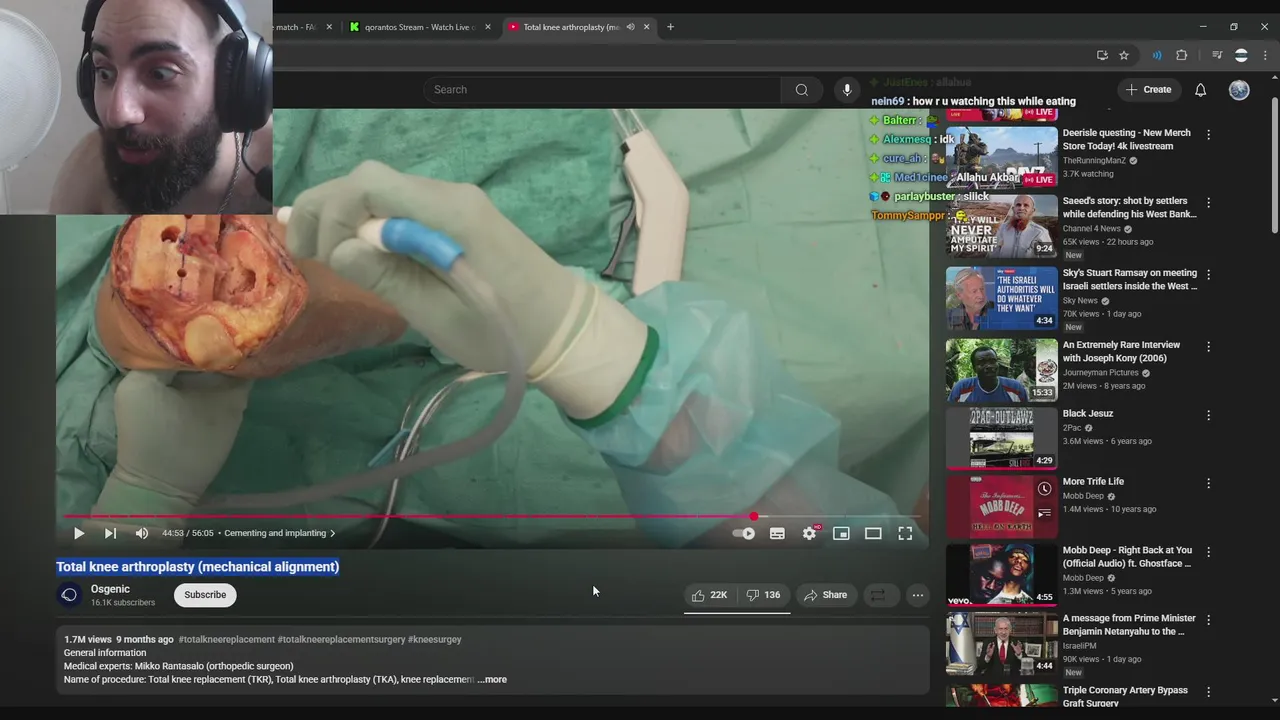The image size is (1280, 720).
Task: Open options for 'Right Back at You' video
Action: point(1208,552)
